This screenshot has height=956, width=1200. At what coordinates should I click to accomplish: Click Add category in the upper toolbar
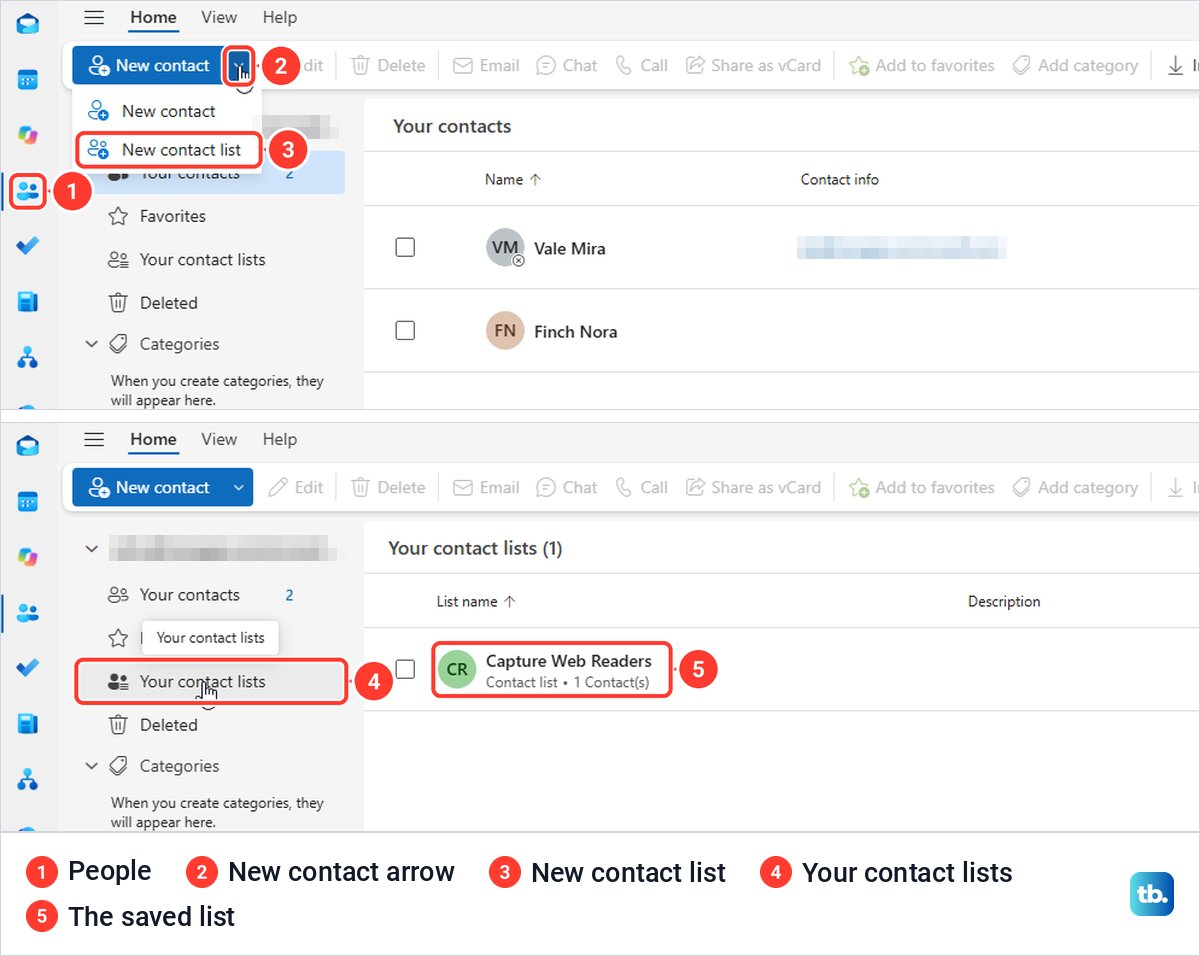coord(1075,65)
